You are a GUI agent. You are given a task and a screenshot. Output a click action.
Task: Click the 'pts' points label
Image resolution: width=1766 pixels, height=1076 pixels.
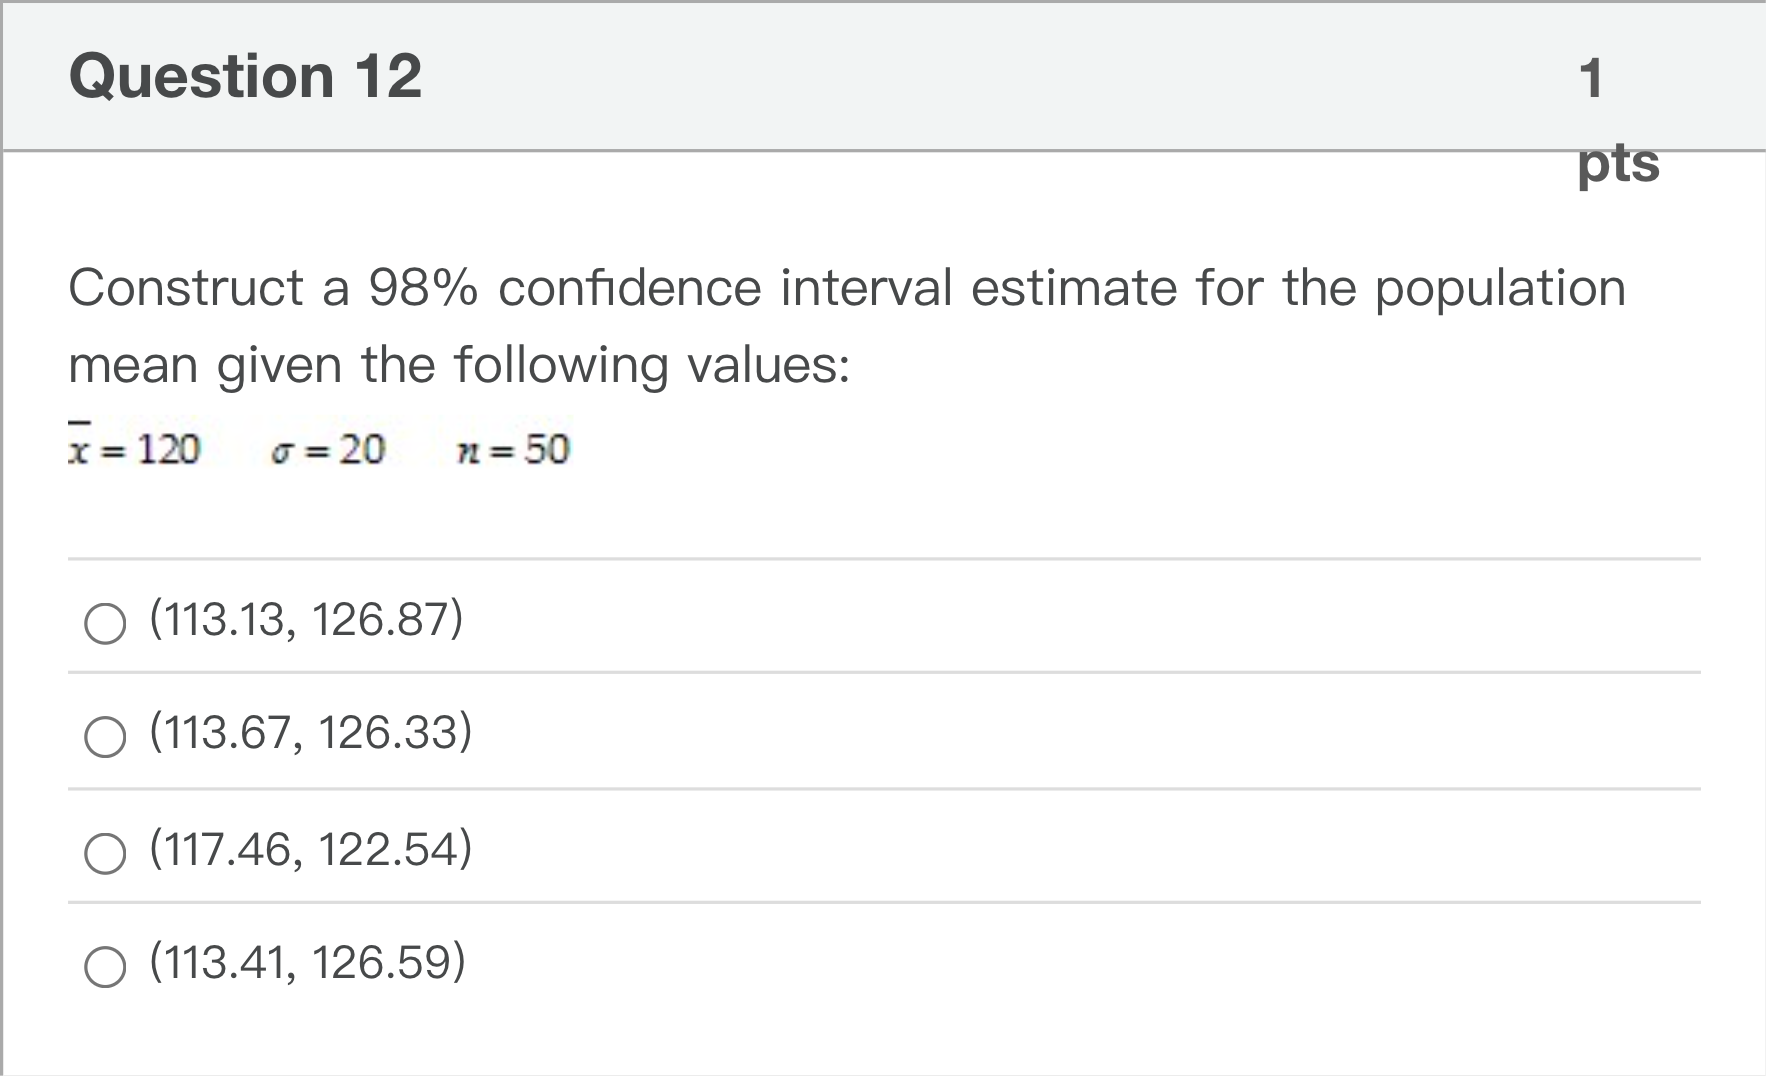point(1618,163)
